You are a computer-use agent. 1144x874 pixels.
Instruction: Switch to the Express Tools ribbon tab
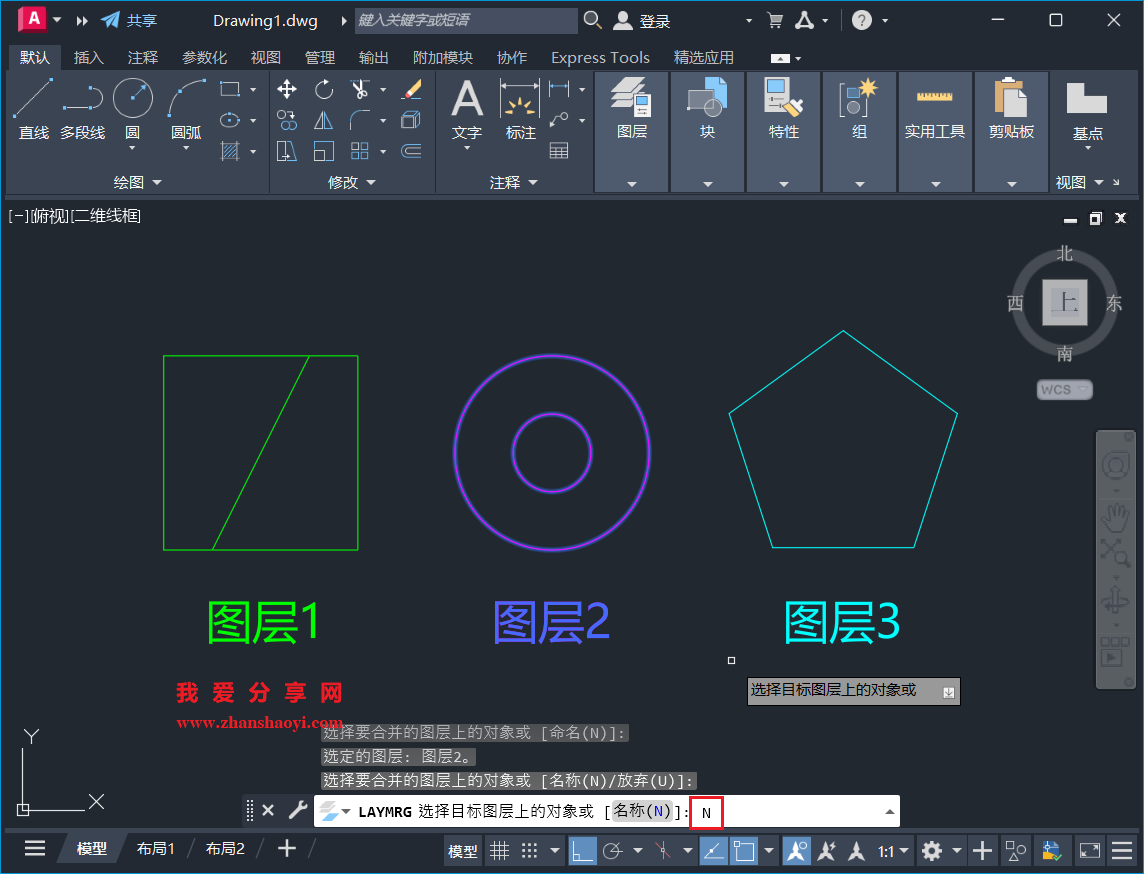(x=599, y=57)
